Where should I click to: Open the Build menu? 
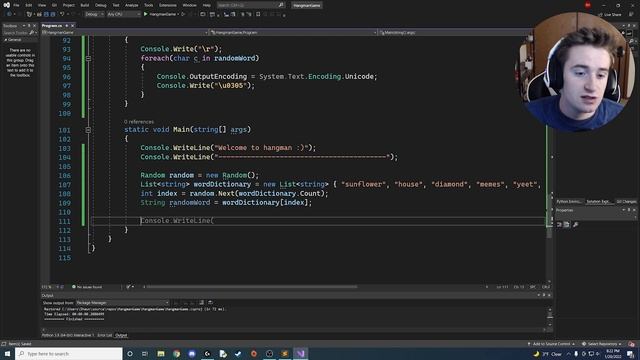click(x=84, y=5)
